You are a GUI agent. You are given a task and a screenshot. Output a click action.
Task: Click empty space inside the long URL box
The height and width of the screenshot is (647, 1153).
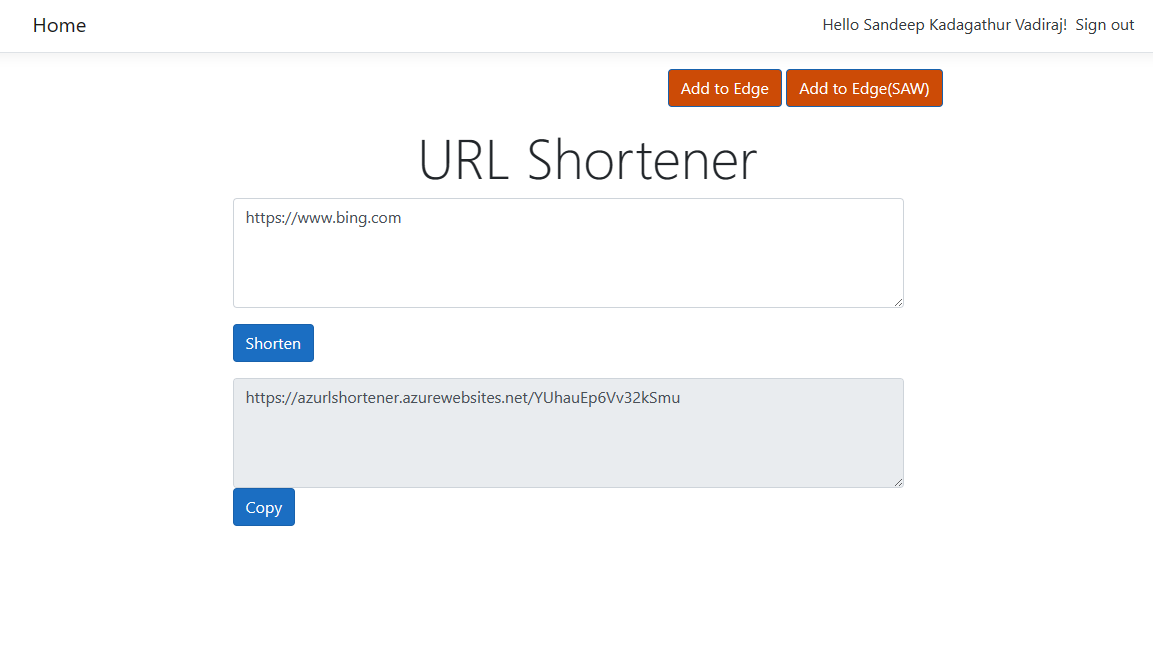(x=568, y=270)
